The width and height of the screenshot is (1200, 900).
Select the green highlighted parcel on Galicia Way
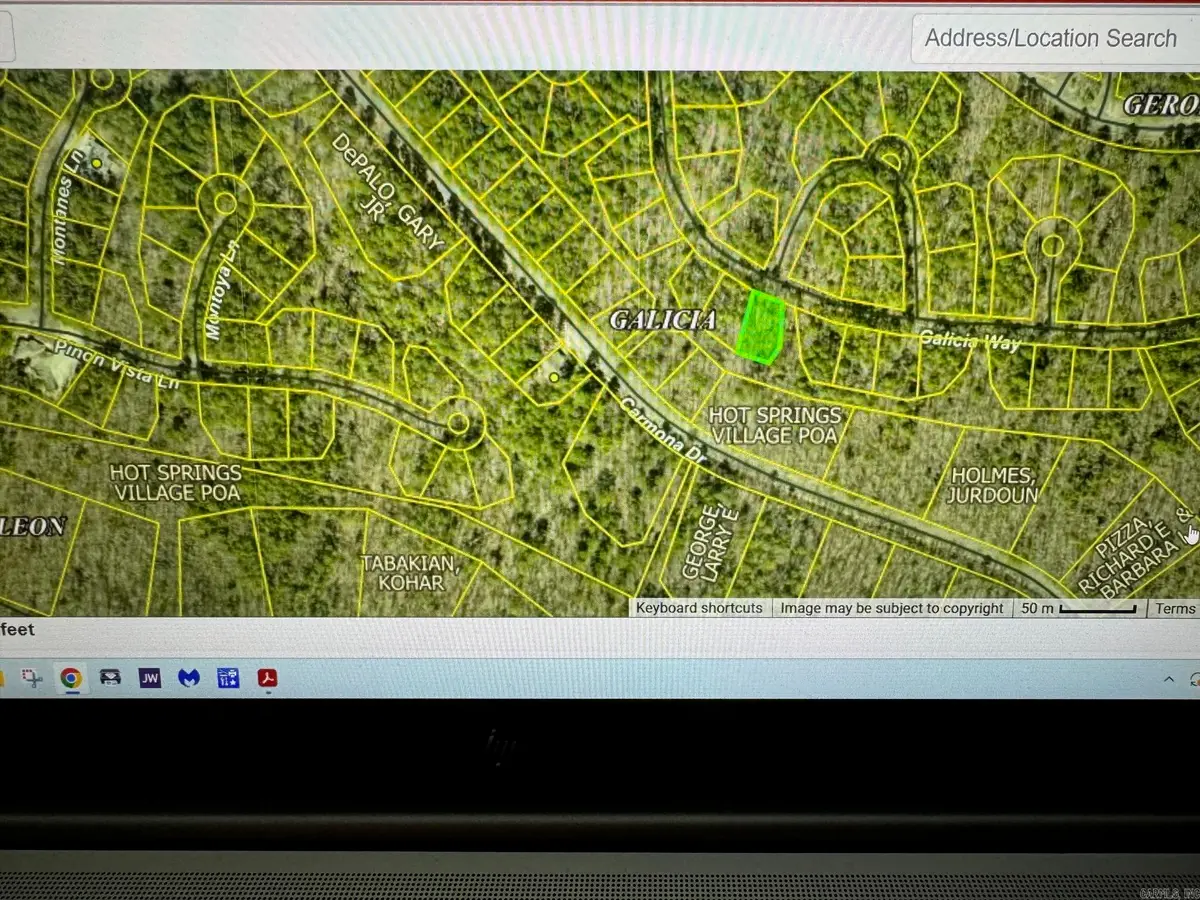(761, 327)
